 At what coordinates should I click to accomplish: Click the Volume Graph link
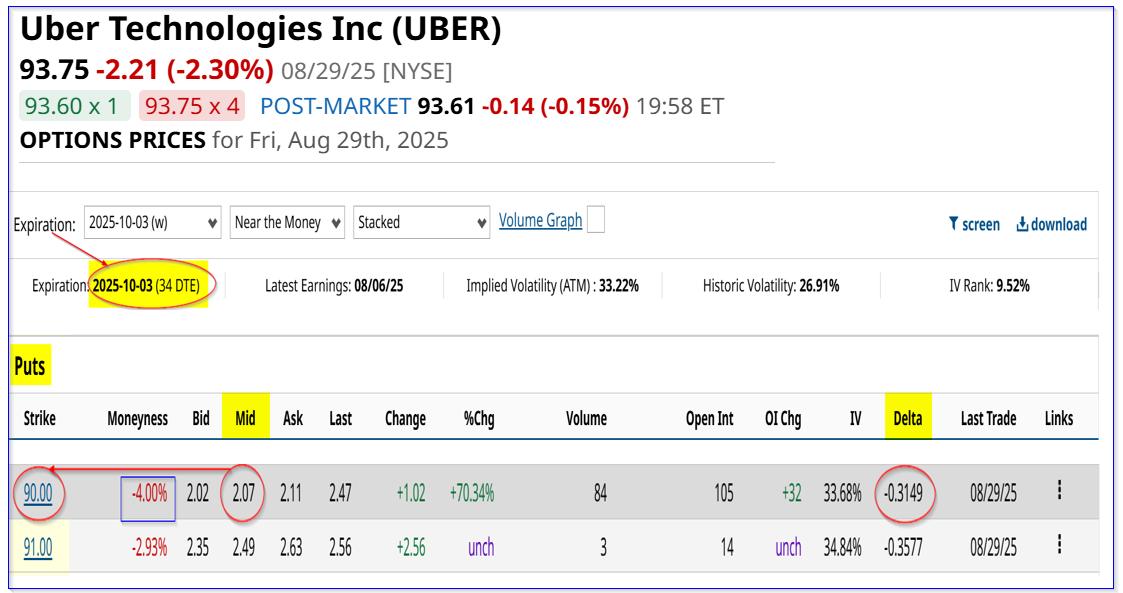540,221
